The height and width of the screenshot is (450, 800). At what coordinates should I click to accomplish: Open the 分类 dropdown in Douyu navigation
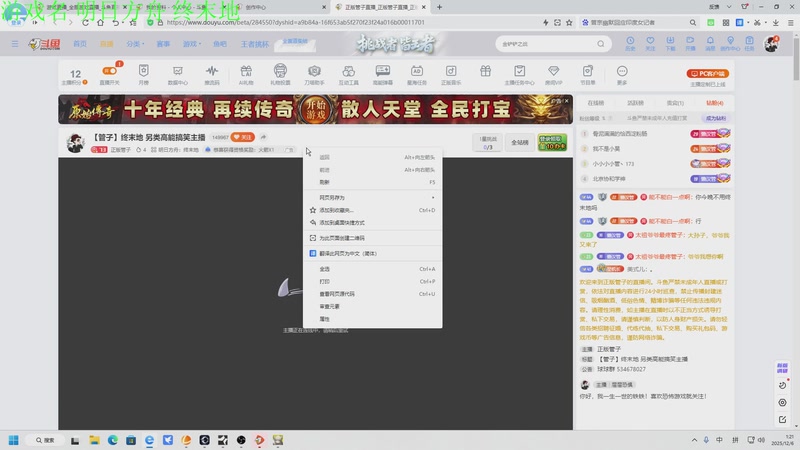pos(135,44)
